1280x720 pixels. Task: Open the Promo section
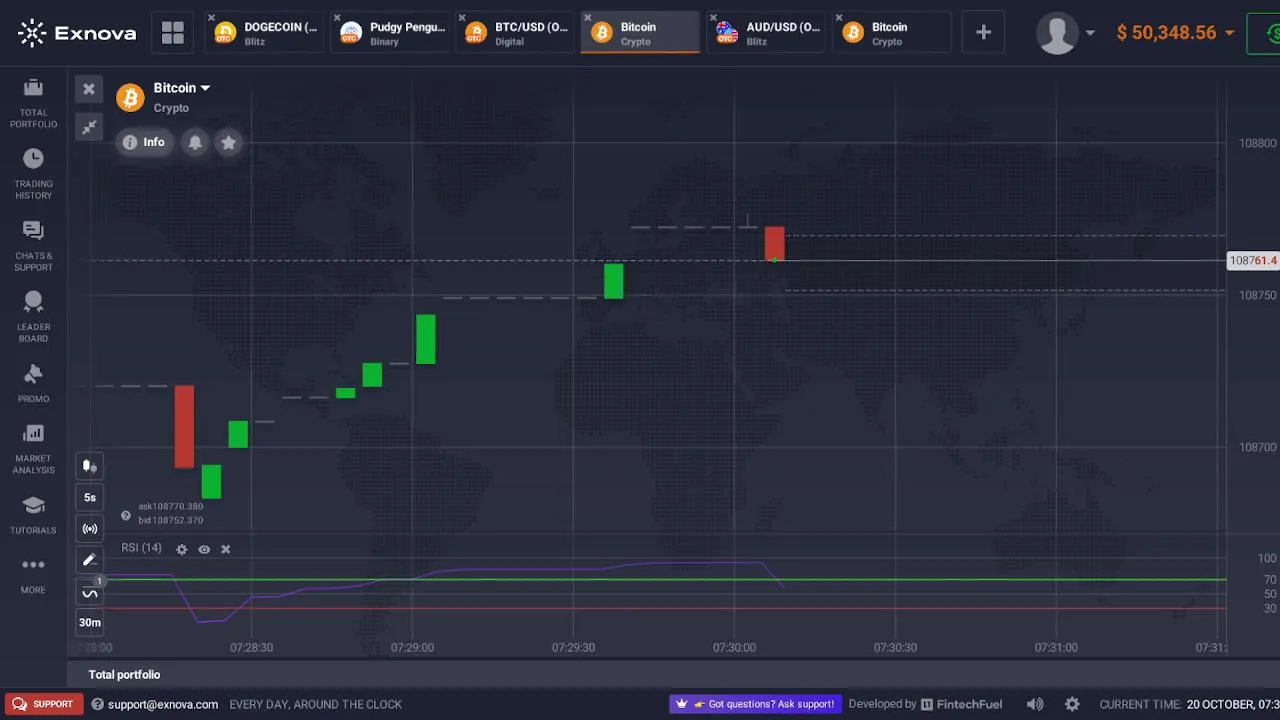[33, 384]
